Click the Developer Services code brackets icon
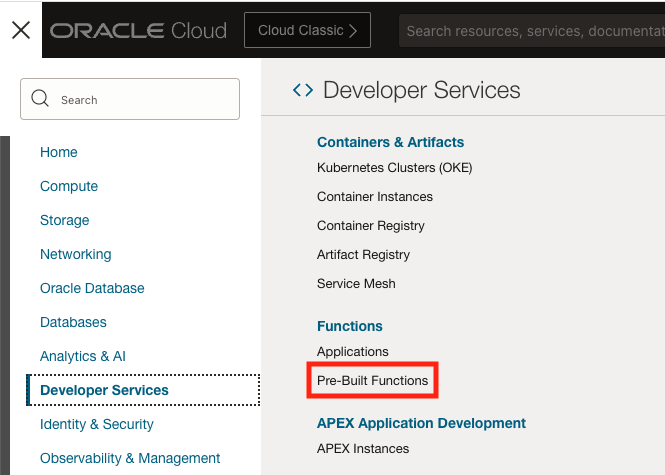Image resolution: width=665 pixels, height=475 pixels. (x=302, y=90)
